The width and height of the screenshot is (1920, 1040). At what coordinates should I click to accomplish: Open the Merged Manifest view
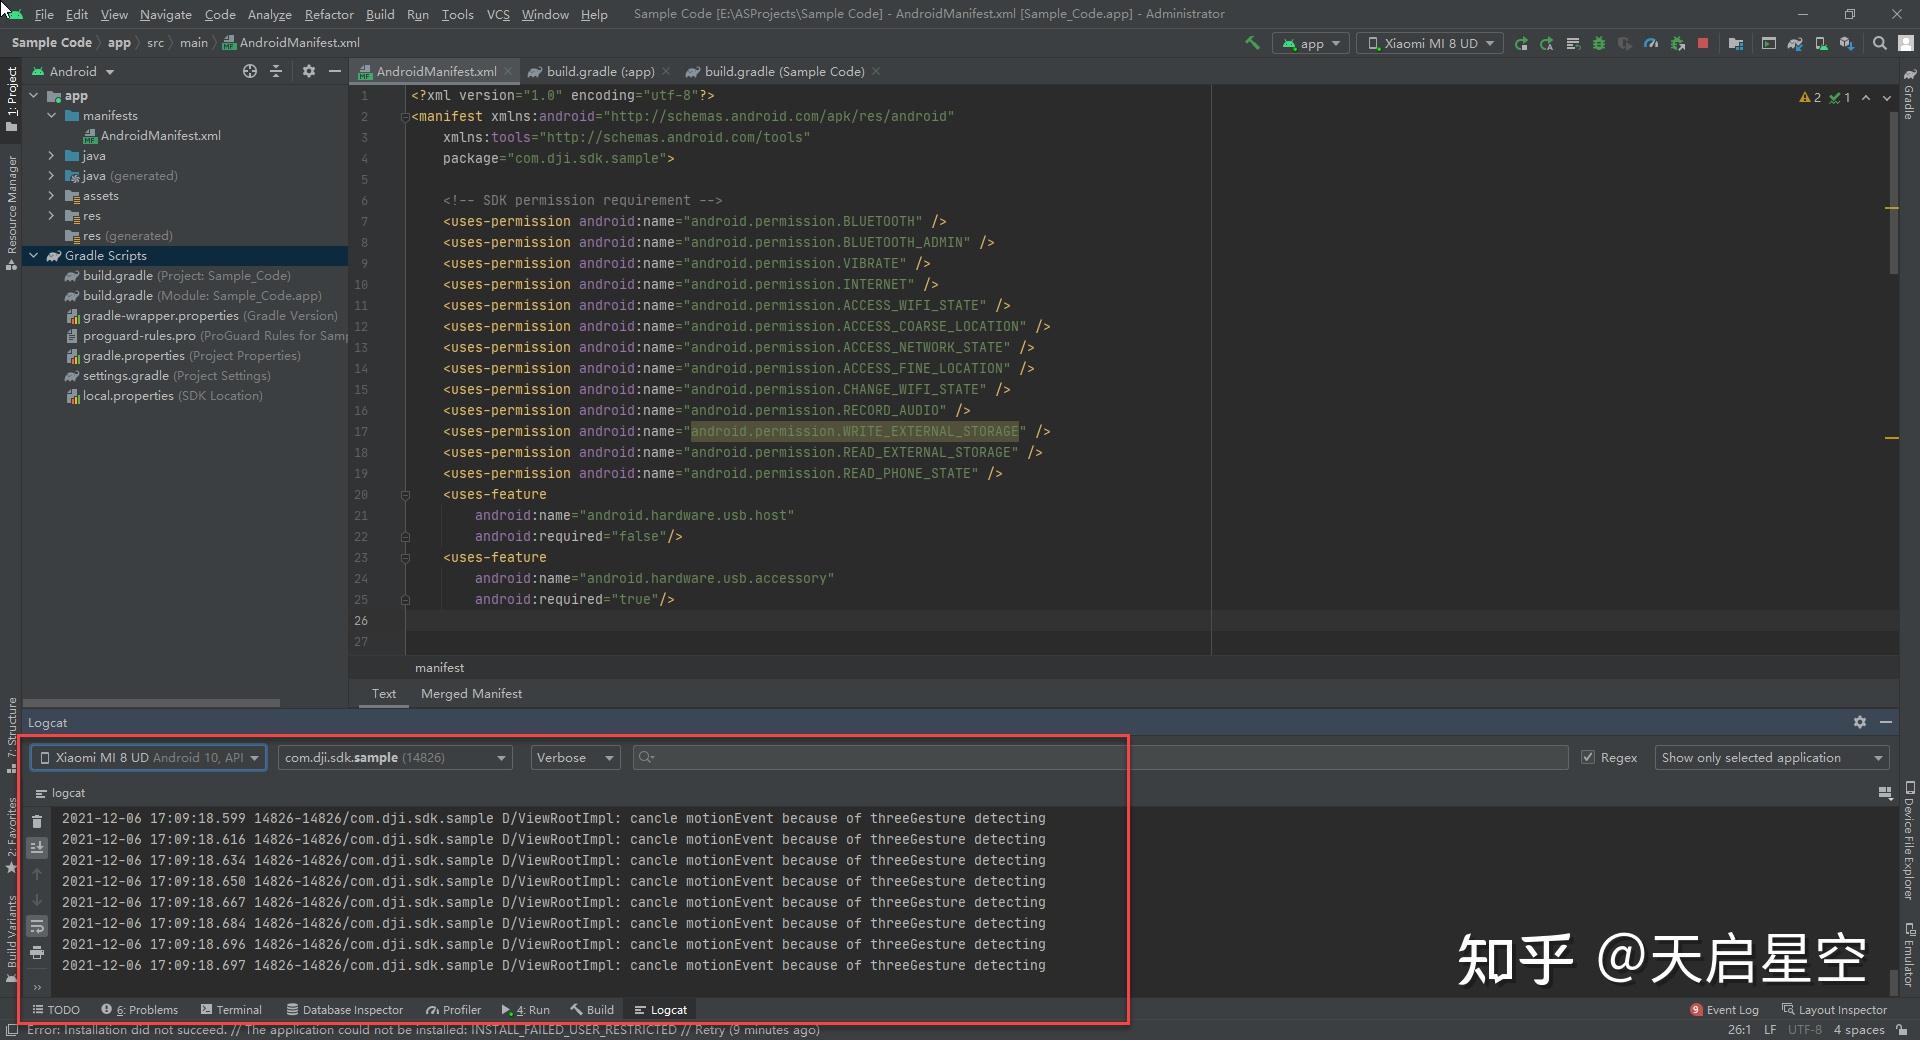[x=471, y=694]
